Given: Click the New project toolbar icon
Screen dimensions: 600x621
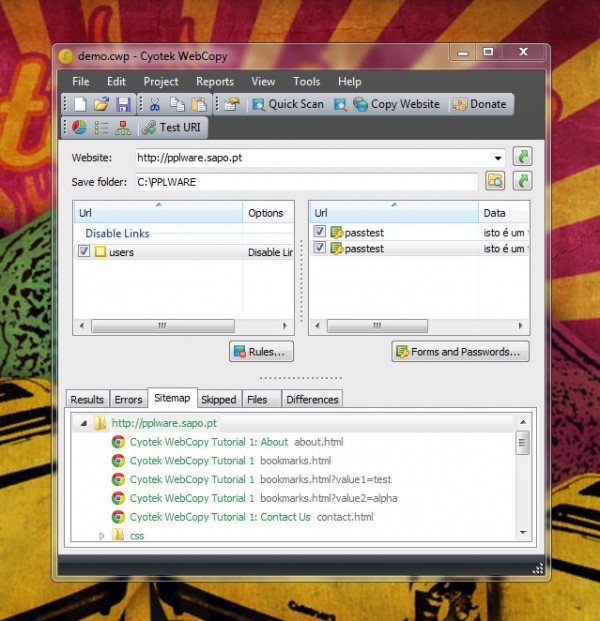Looking at the screenshot, I should (81, 105).
